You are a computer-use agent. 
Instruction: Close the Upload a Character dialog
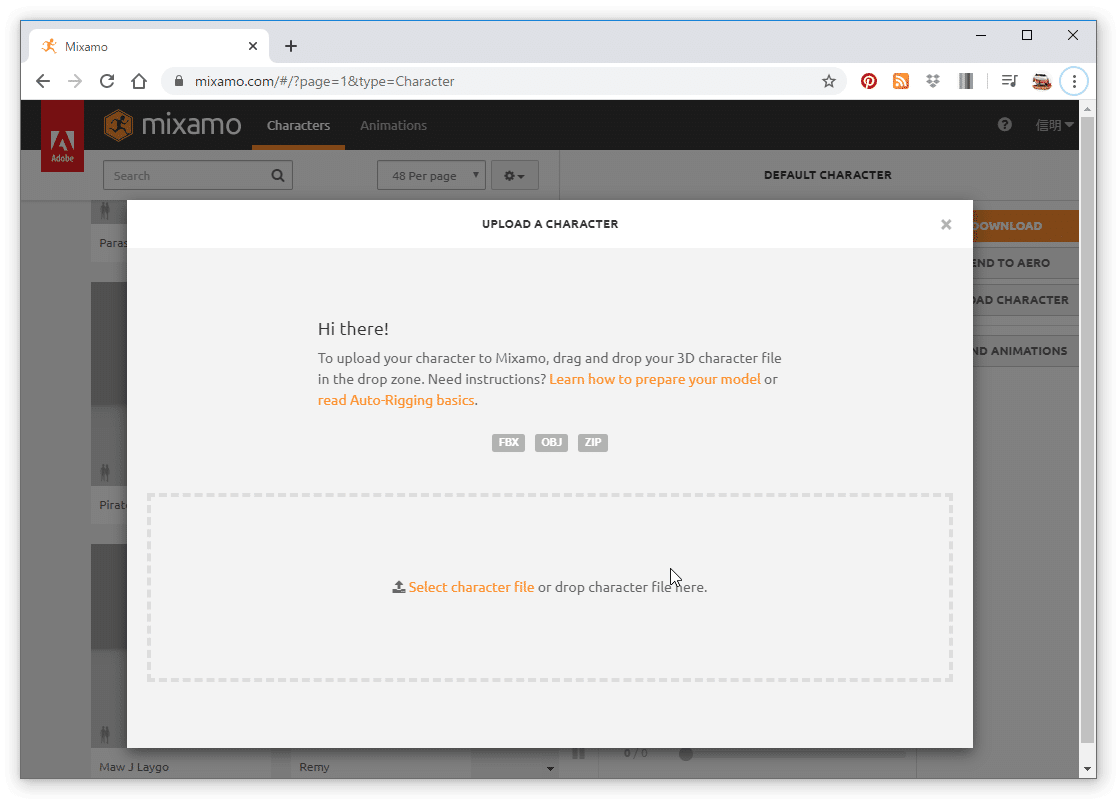click(x=945, y=224)
